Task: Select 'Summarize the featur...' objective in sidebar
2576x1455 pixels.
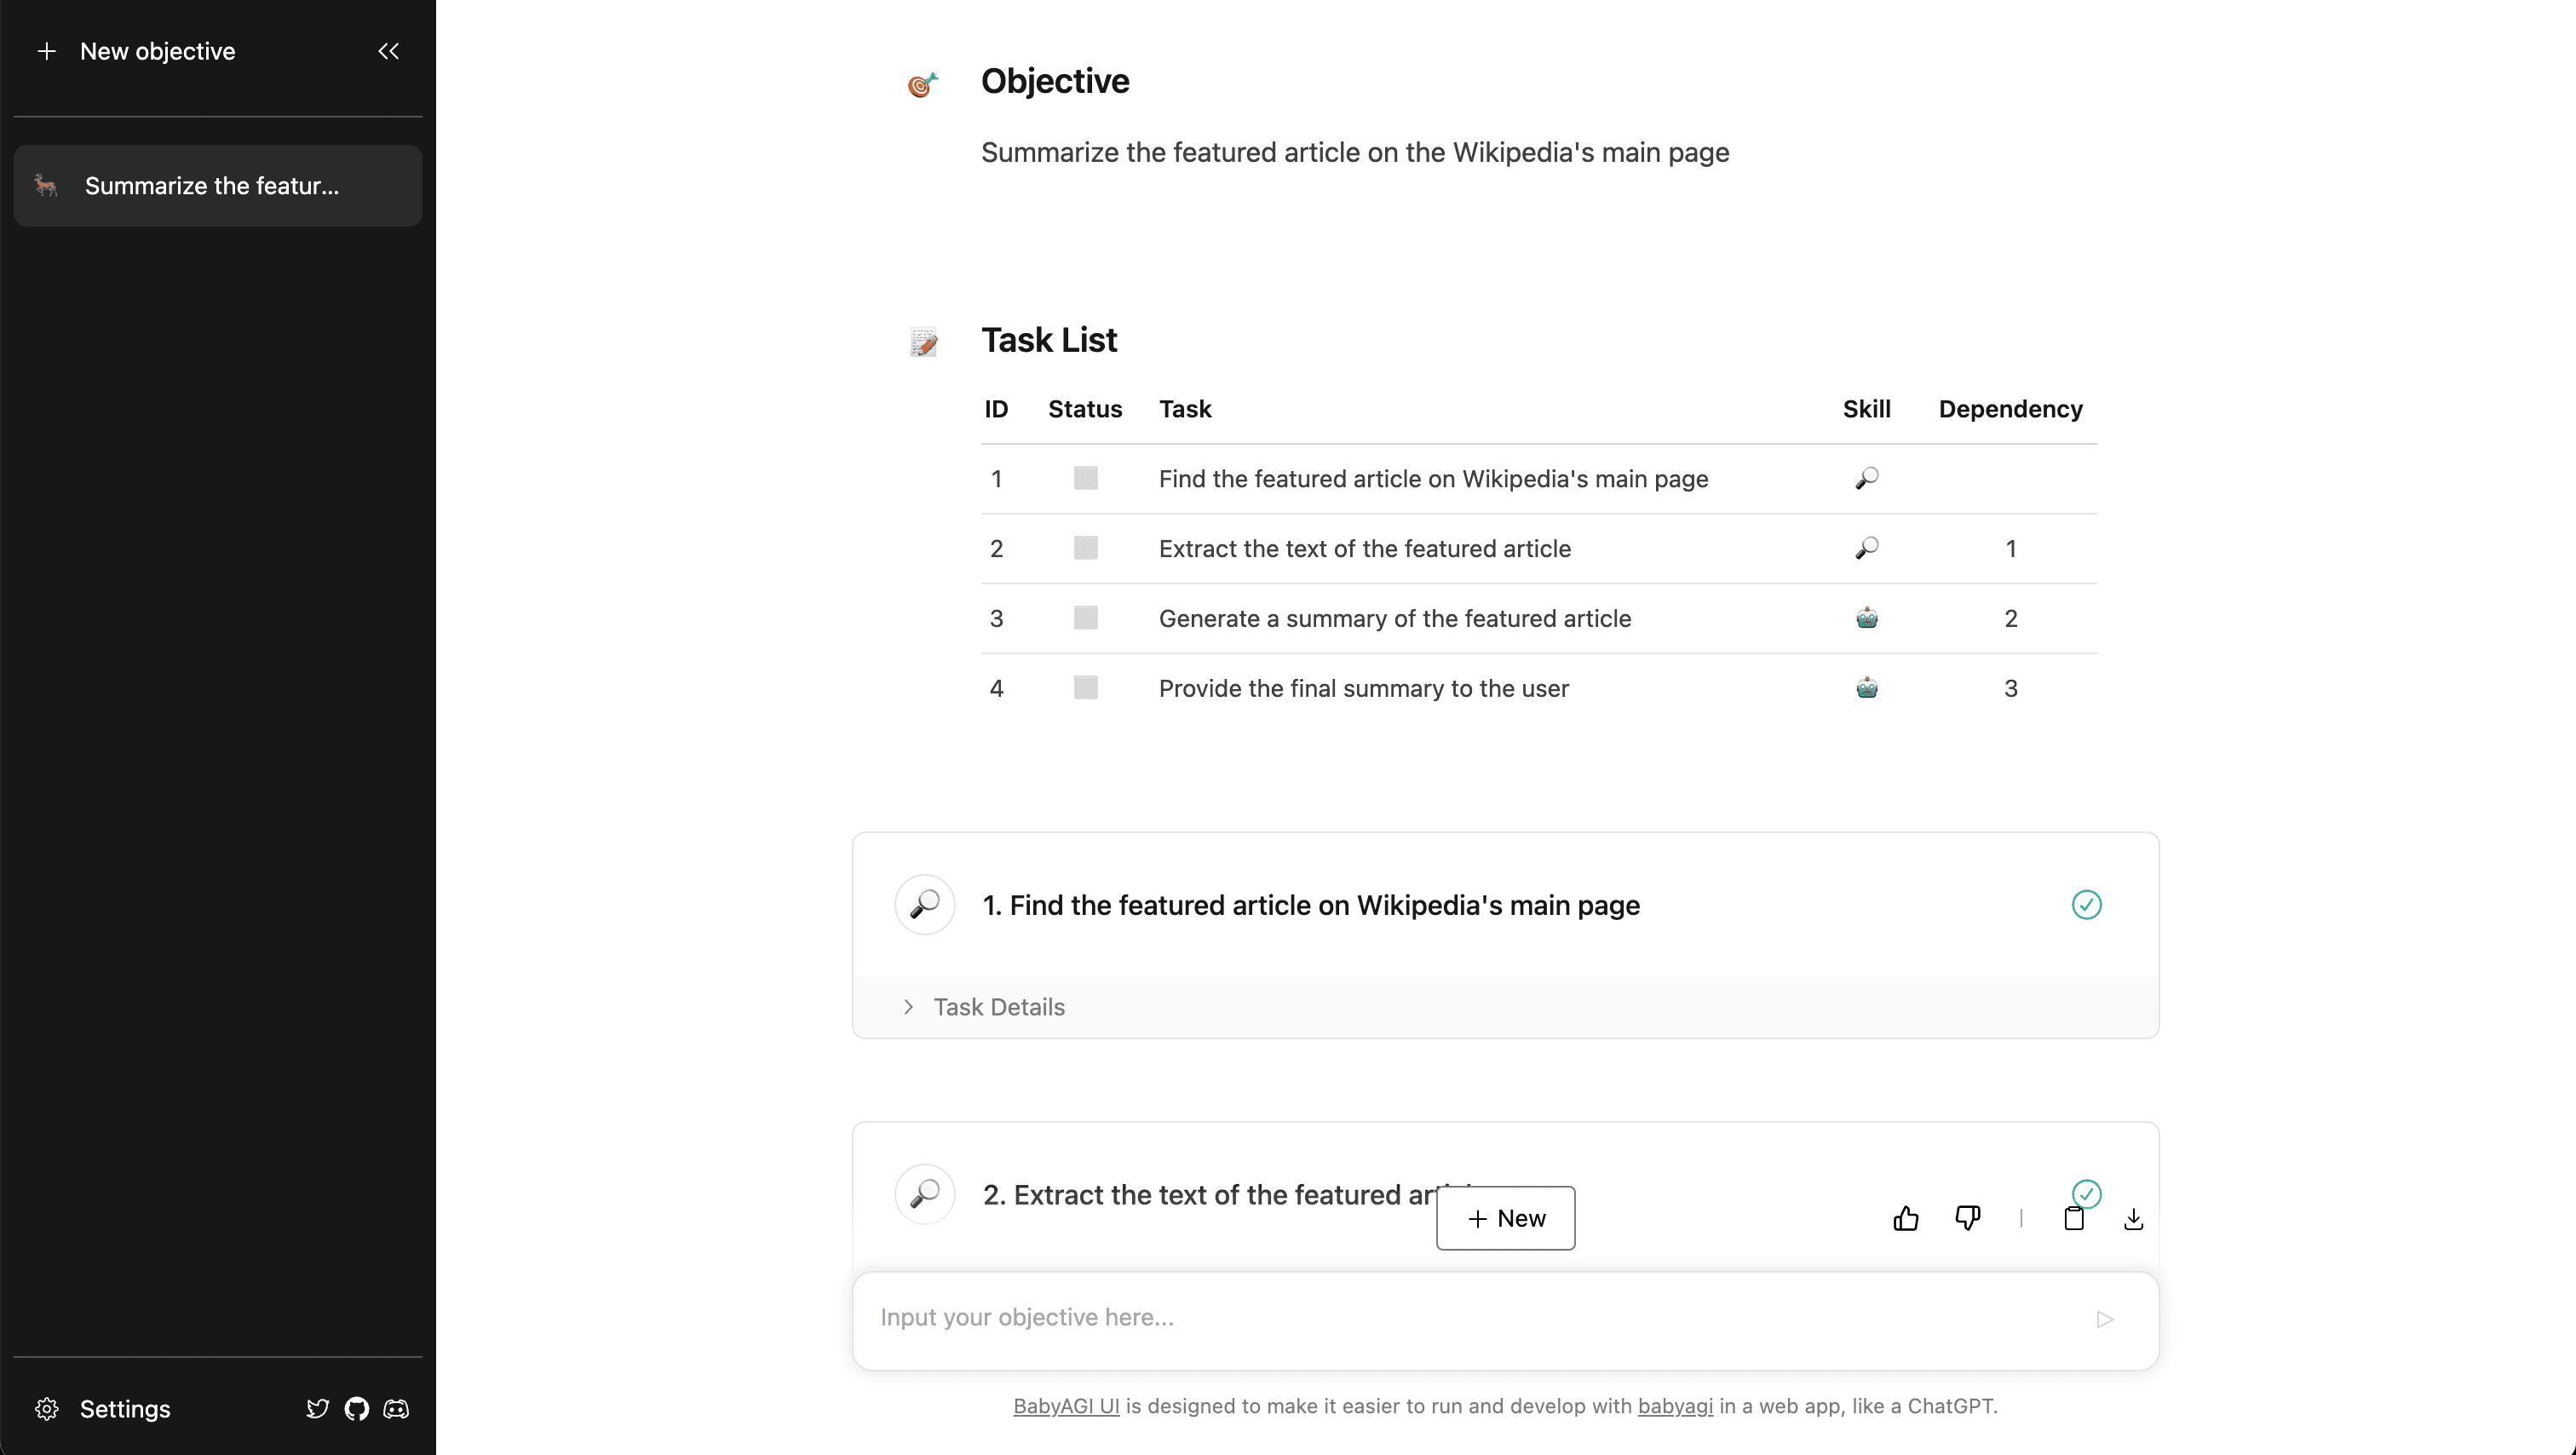Action: pyautogui.click(x=218, y=186)
